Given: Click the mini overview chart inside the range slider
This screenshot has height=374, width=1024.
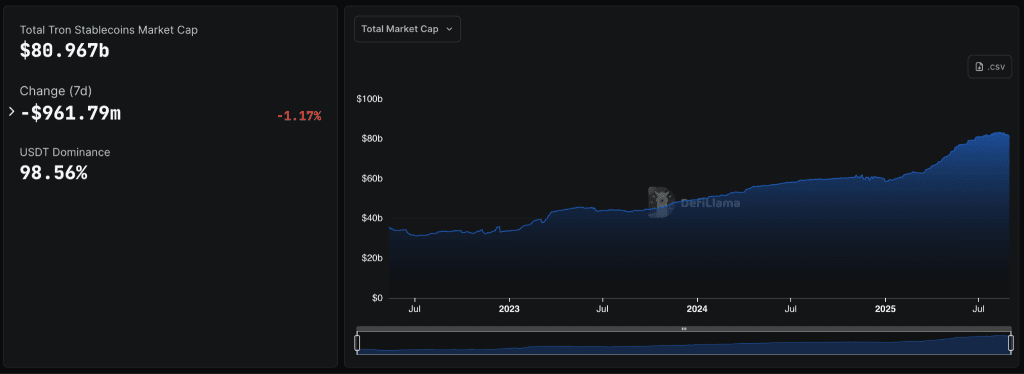Looking at the screenshot, I should (684, 343).
